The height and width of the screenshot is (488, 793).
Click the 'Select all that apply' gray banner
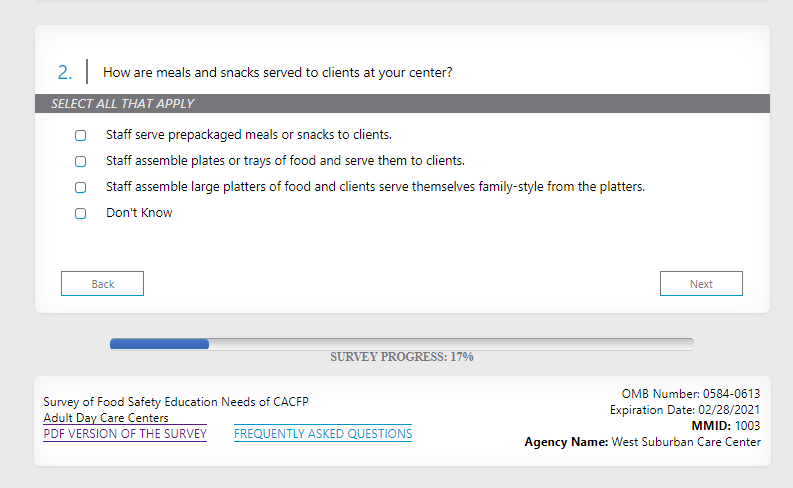402,104
